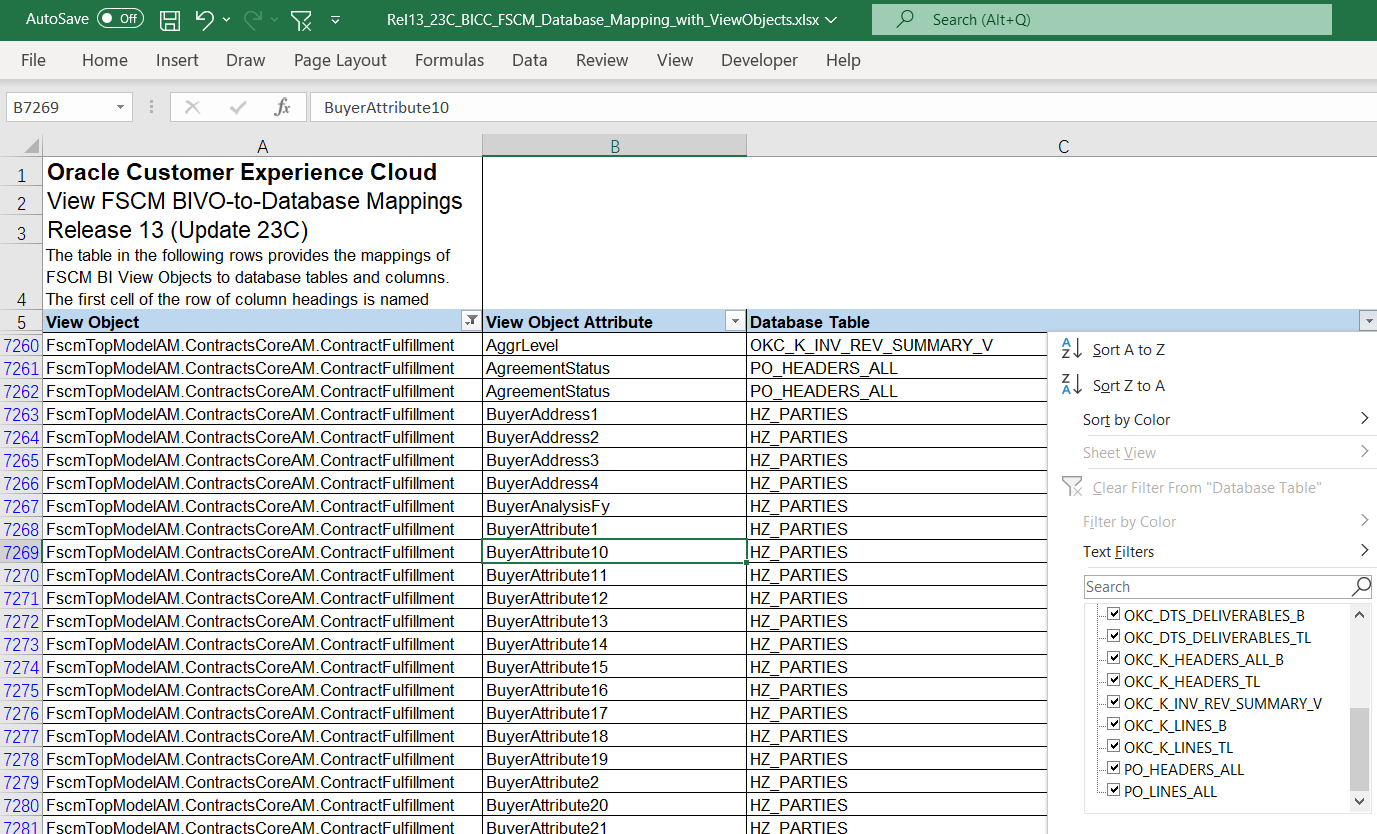This screenshot has height=834, width=1377.
Task: Open the filter funnel on View Object header
Action: click(x=470, y=321)
